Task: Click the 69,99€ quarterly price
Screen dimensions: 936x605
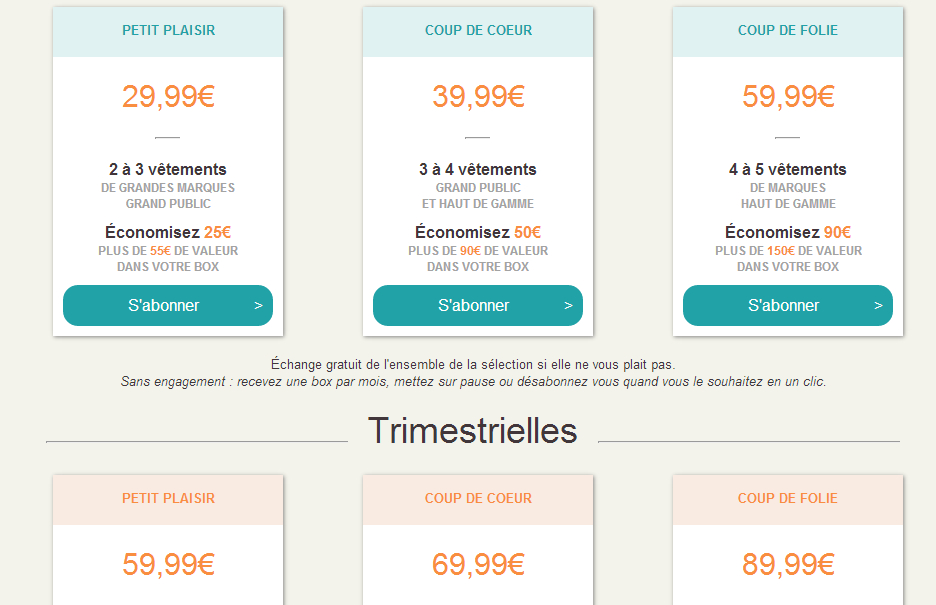Action: (x=478, y=565)
